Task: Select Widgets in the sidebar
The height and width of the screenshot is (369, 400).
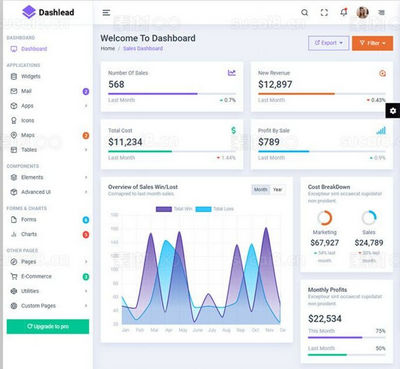Action: pos(48,76)
